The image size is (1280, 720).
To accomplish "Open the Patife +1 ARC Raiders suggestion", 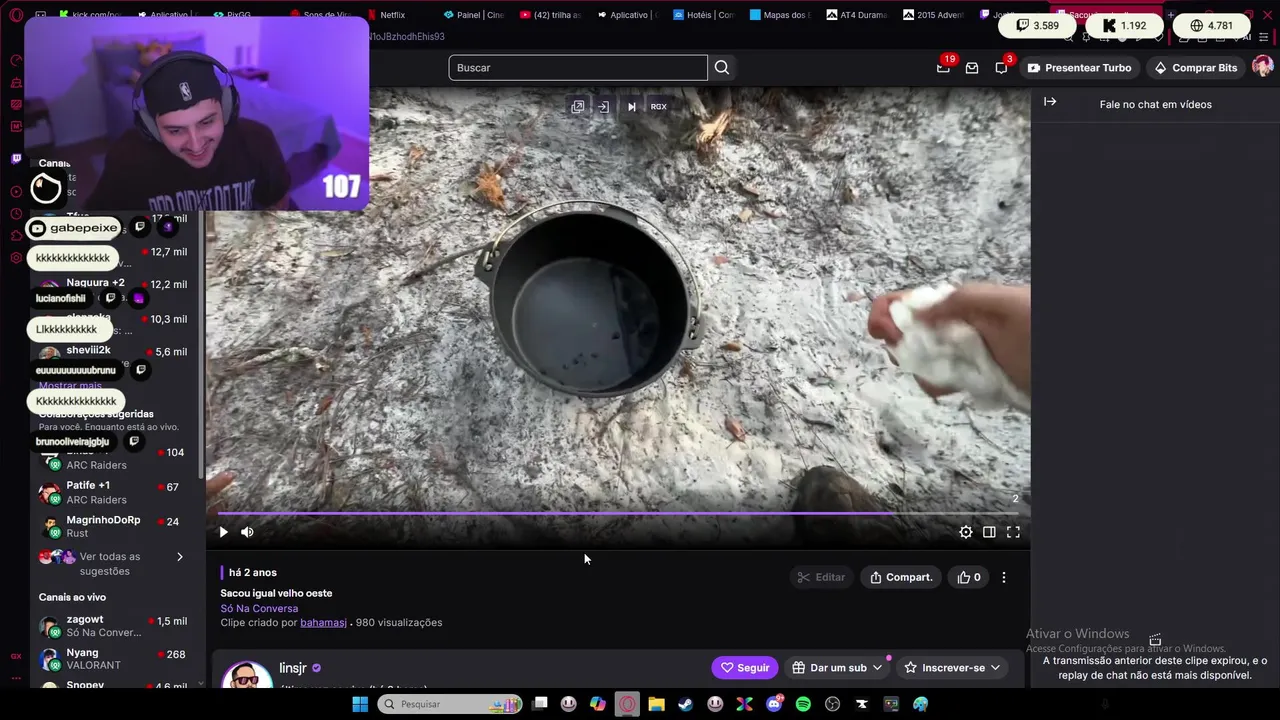I will pyautogui.click(x=114, y=492).
